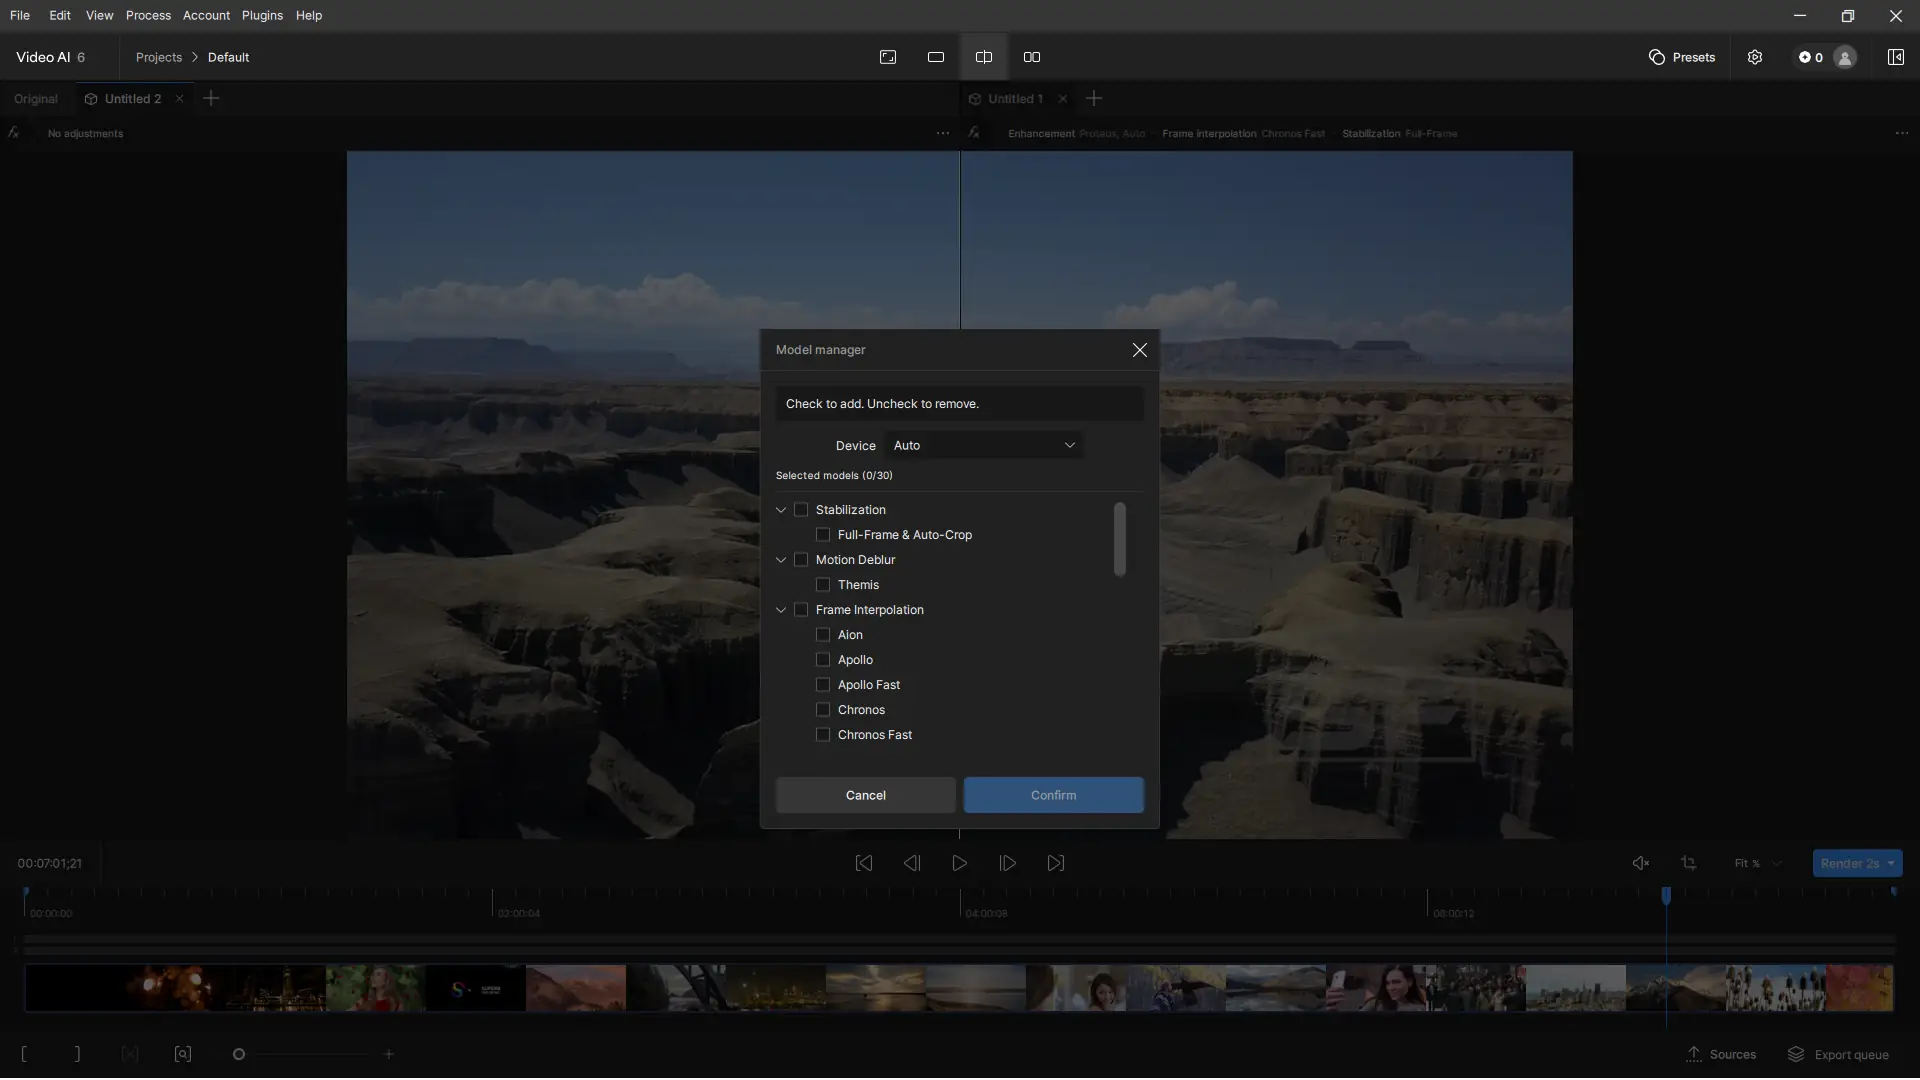Step forward one frame
Screen dimensions: 1920x1080
point(1008,863)
